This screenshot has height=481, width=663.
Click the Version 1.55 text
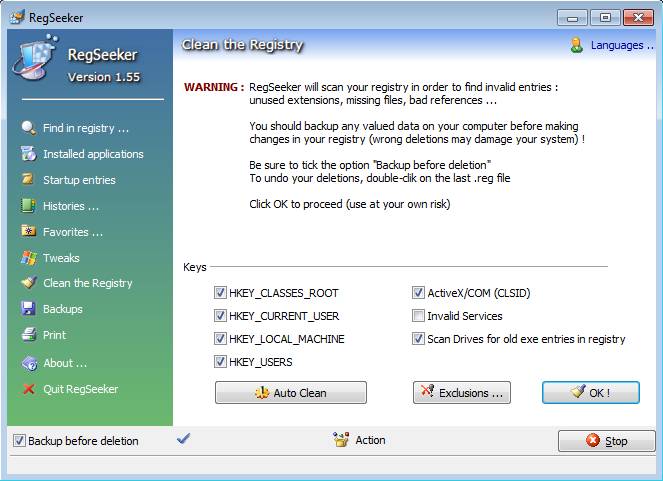click(x=104, y=77)
